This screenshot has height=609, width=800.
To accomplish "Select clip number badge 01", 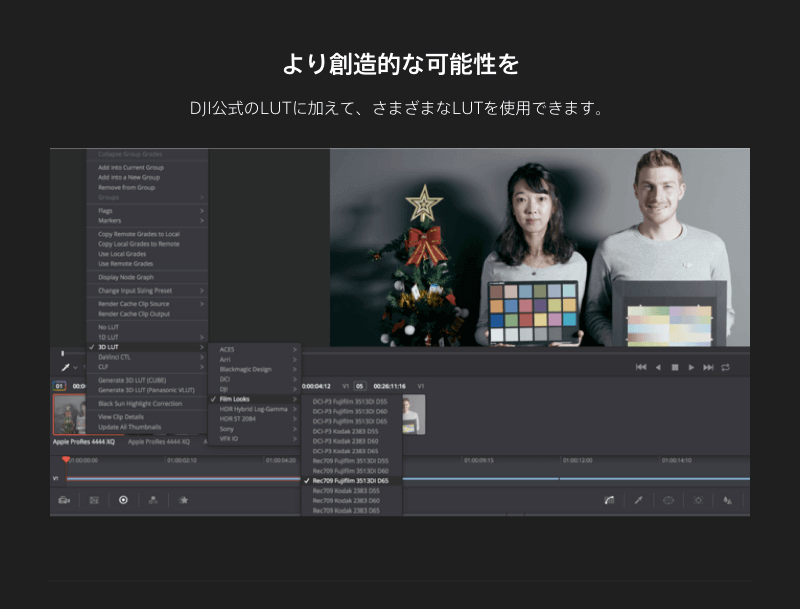I will click(59, 386).
